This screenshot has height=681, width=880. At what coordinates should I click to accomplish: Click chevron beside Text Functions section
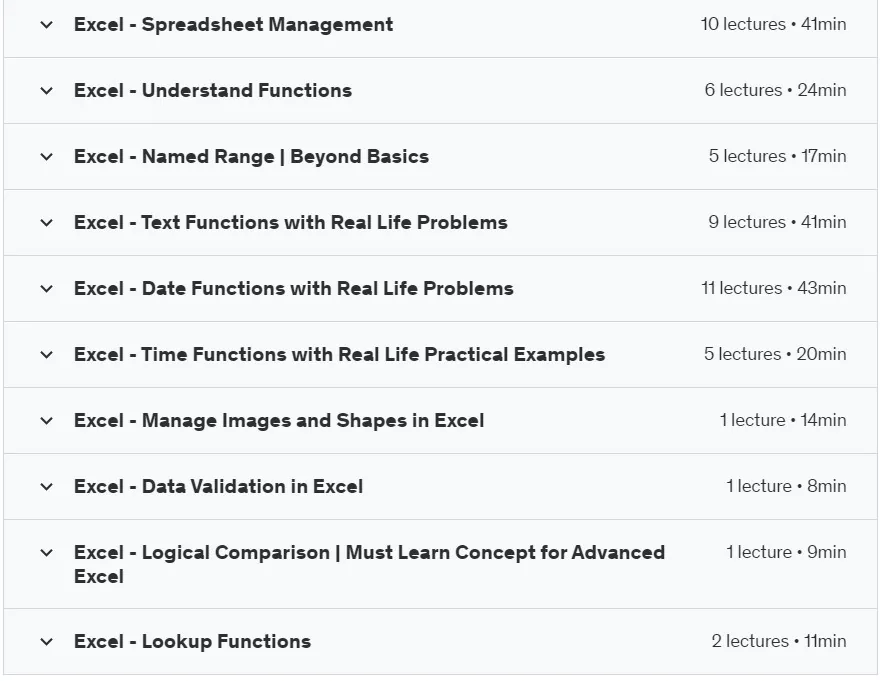tap(47, 223)
